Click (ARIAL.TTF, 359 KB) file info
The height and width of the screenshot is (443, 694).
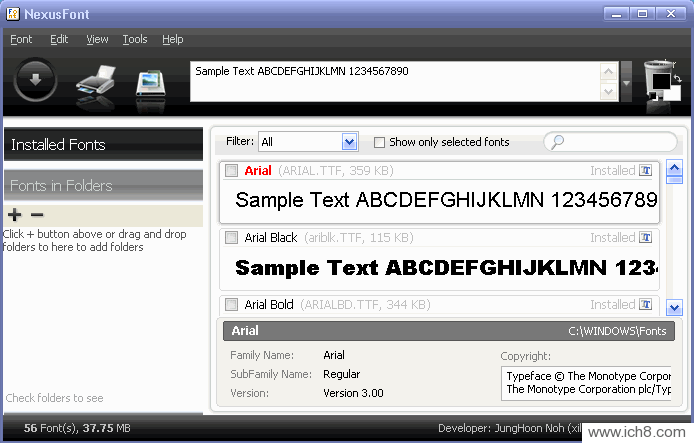point(335,170)
